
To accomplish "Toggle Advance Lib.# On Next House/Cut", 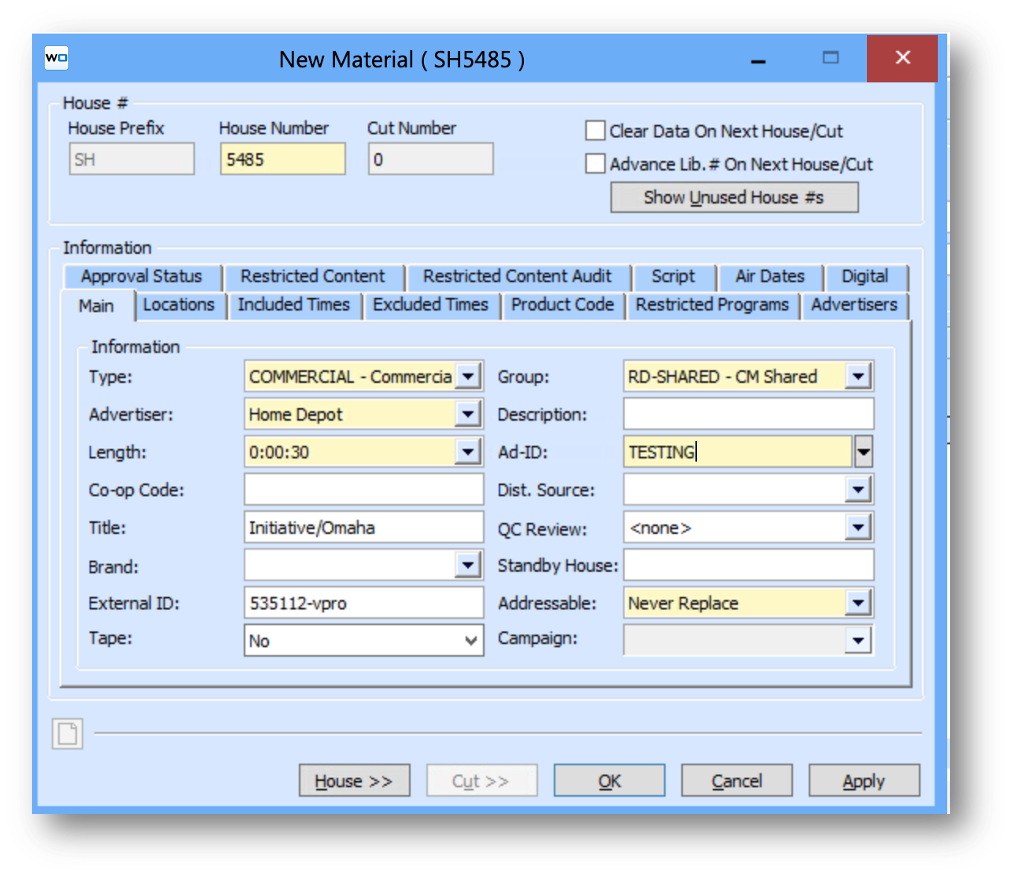I will point(595,163).
